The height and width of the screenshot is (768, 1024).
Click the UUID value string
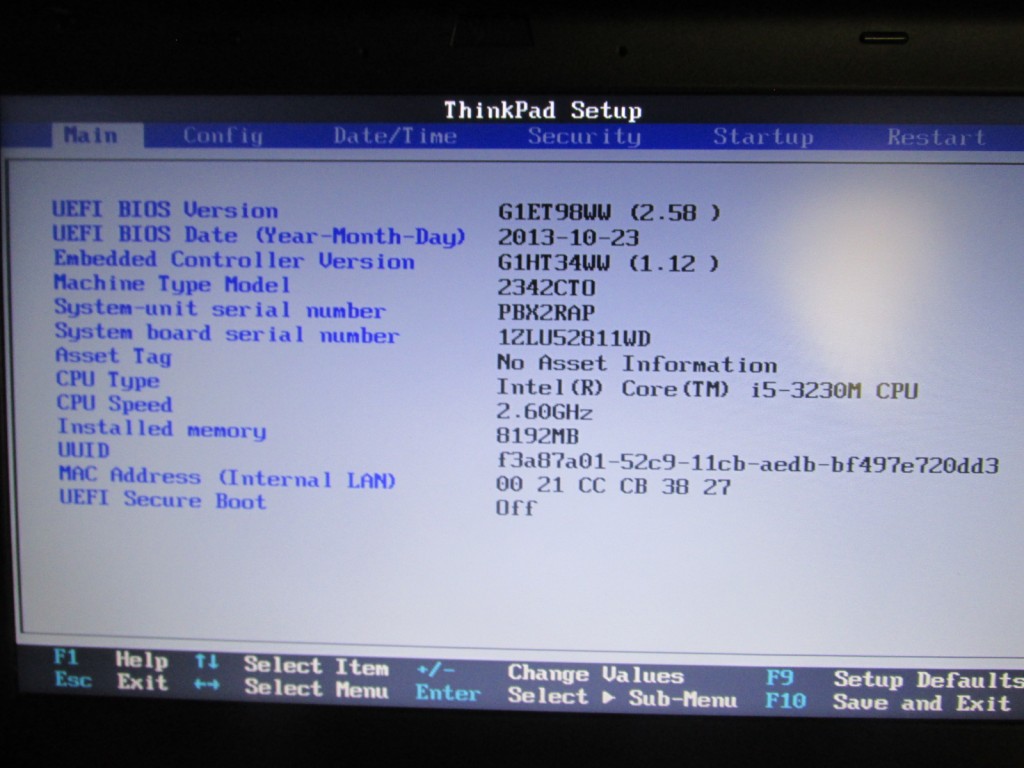tap(747, 465)
